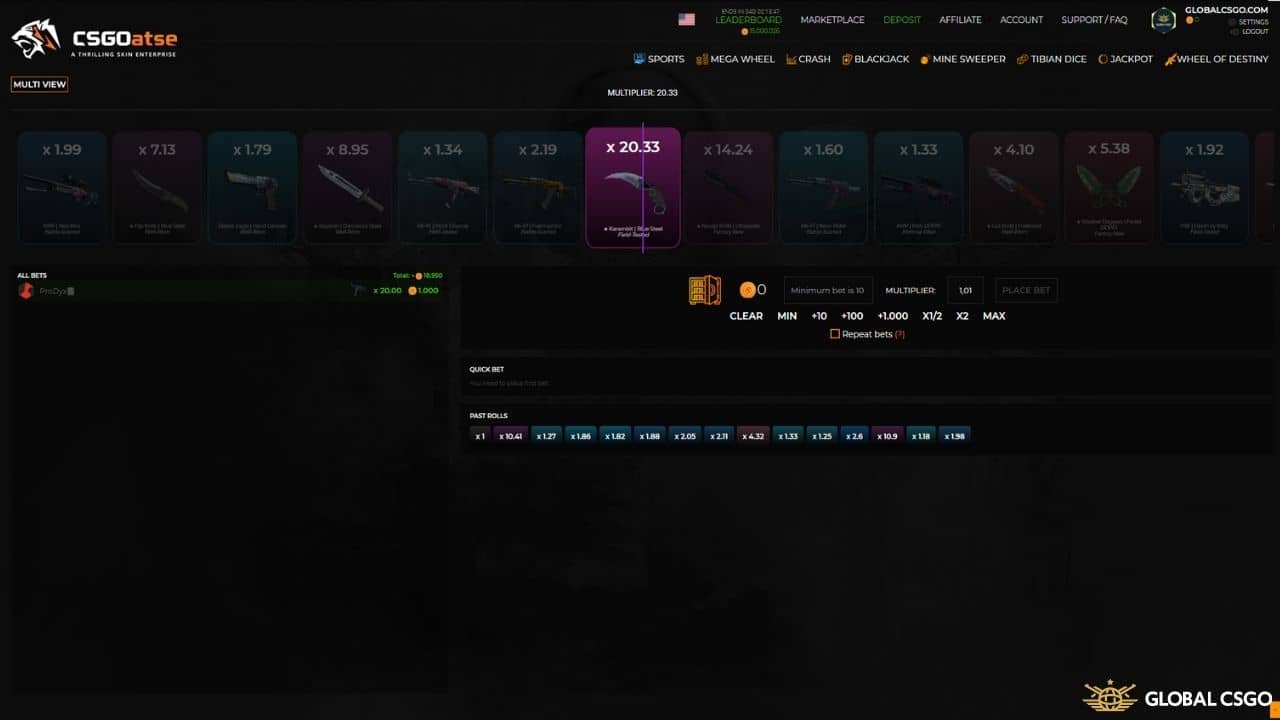1280x720 pixels.
Task: Open Settings under the username
Action: coord(1249,22)
